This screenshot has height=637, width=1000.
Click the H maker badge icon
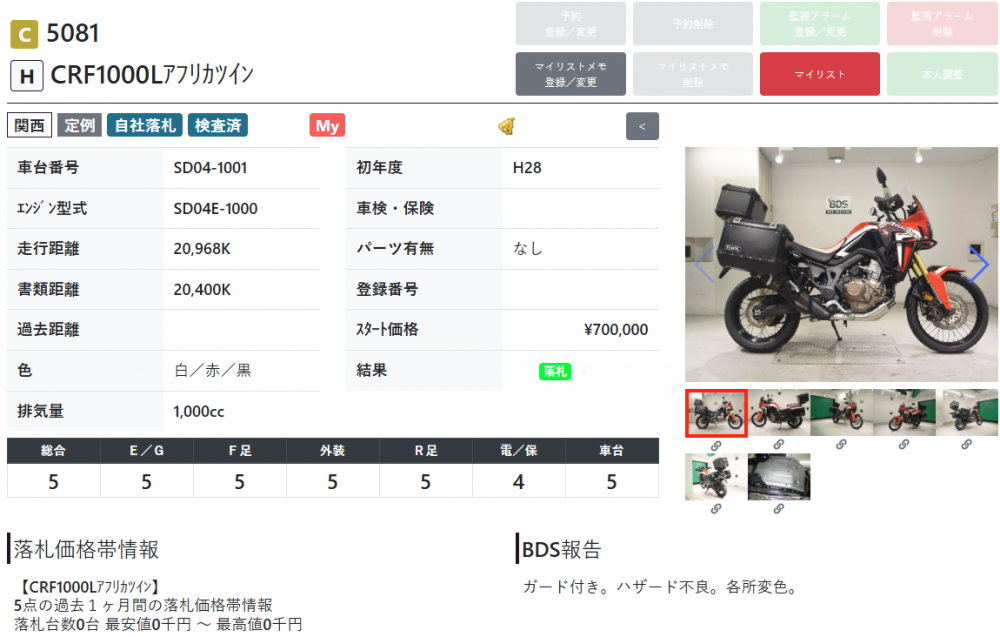[25, 75]
